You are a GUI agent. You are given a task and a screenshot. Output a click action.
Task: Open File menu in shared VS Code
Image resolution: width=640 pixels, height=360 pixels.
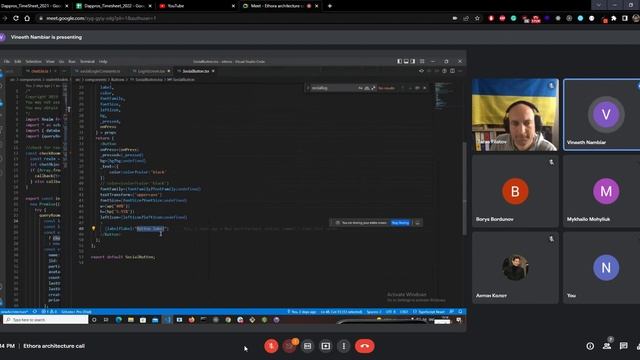click(x=7, y=61)
